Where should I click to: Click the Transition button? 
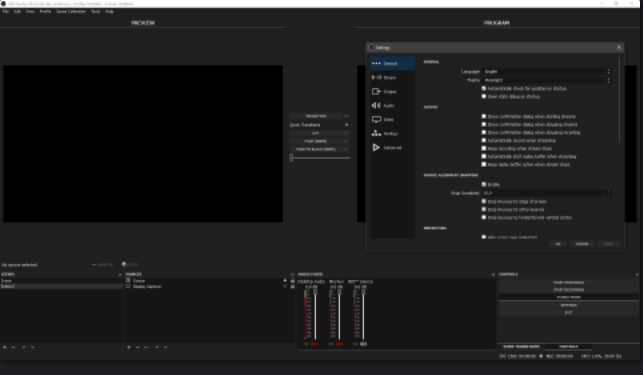tap(316, 116)
